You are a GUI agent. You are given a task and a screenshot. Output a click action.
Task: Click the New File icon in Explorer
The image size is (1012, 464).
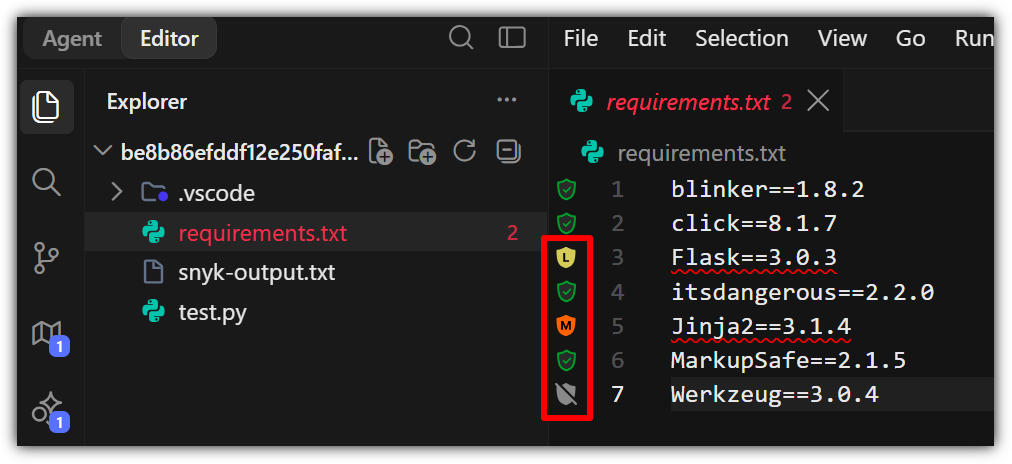pyautogui.click(x=381, y=152)
